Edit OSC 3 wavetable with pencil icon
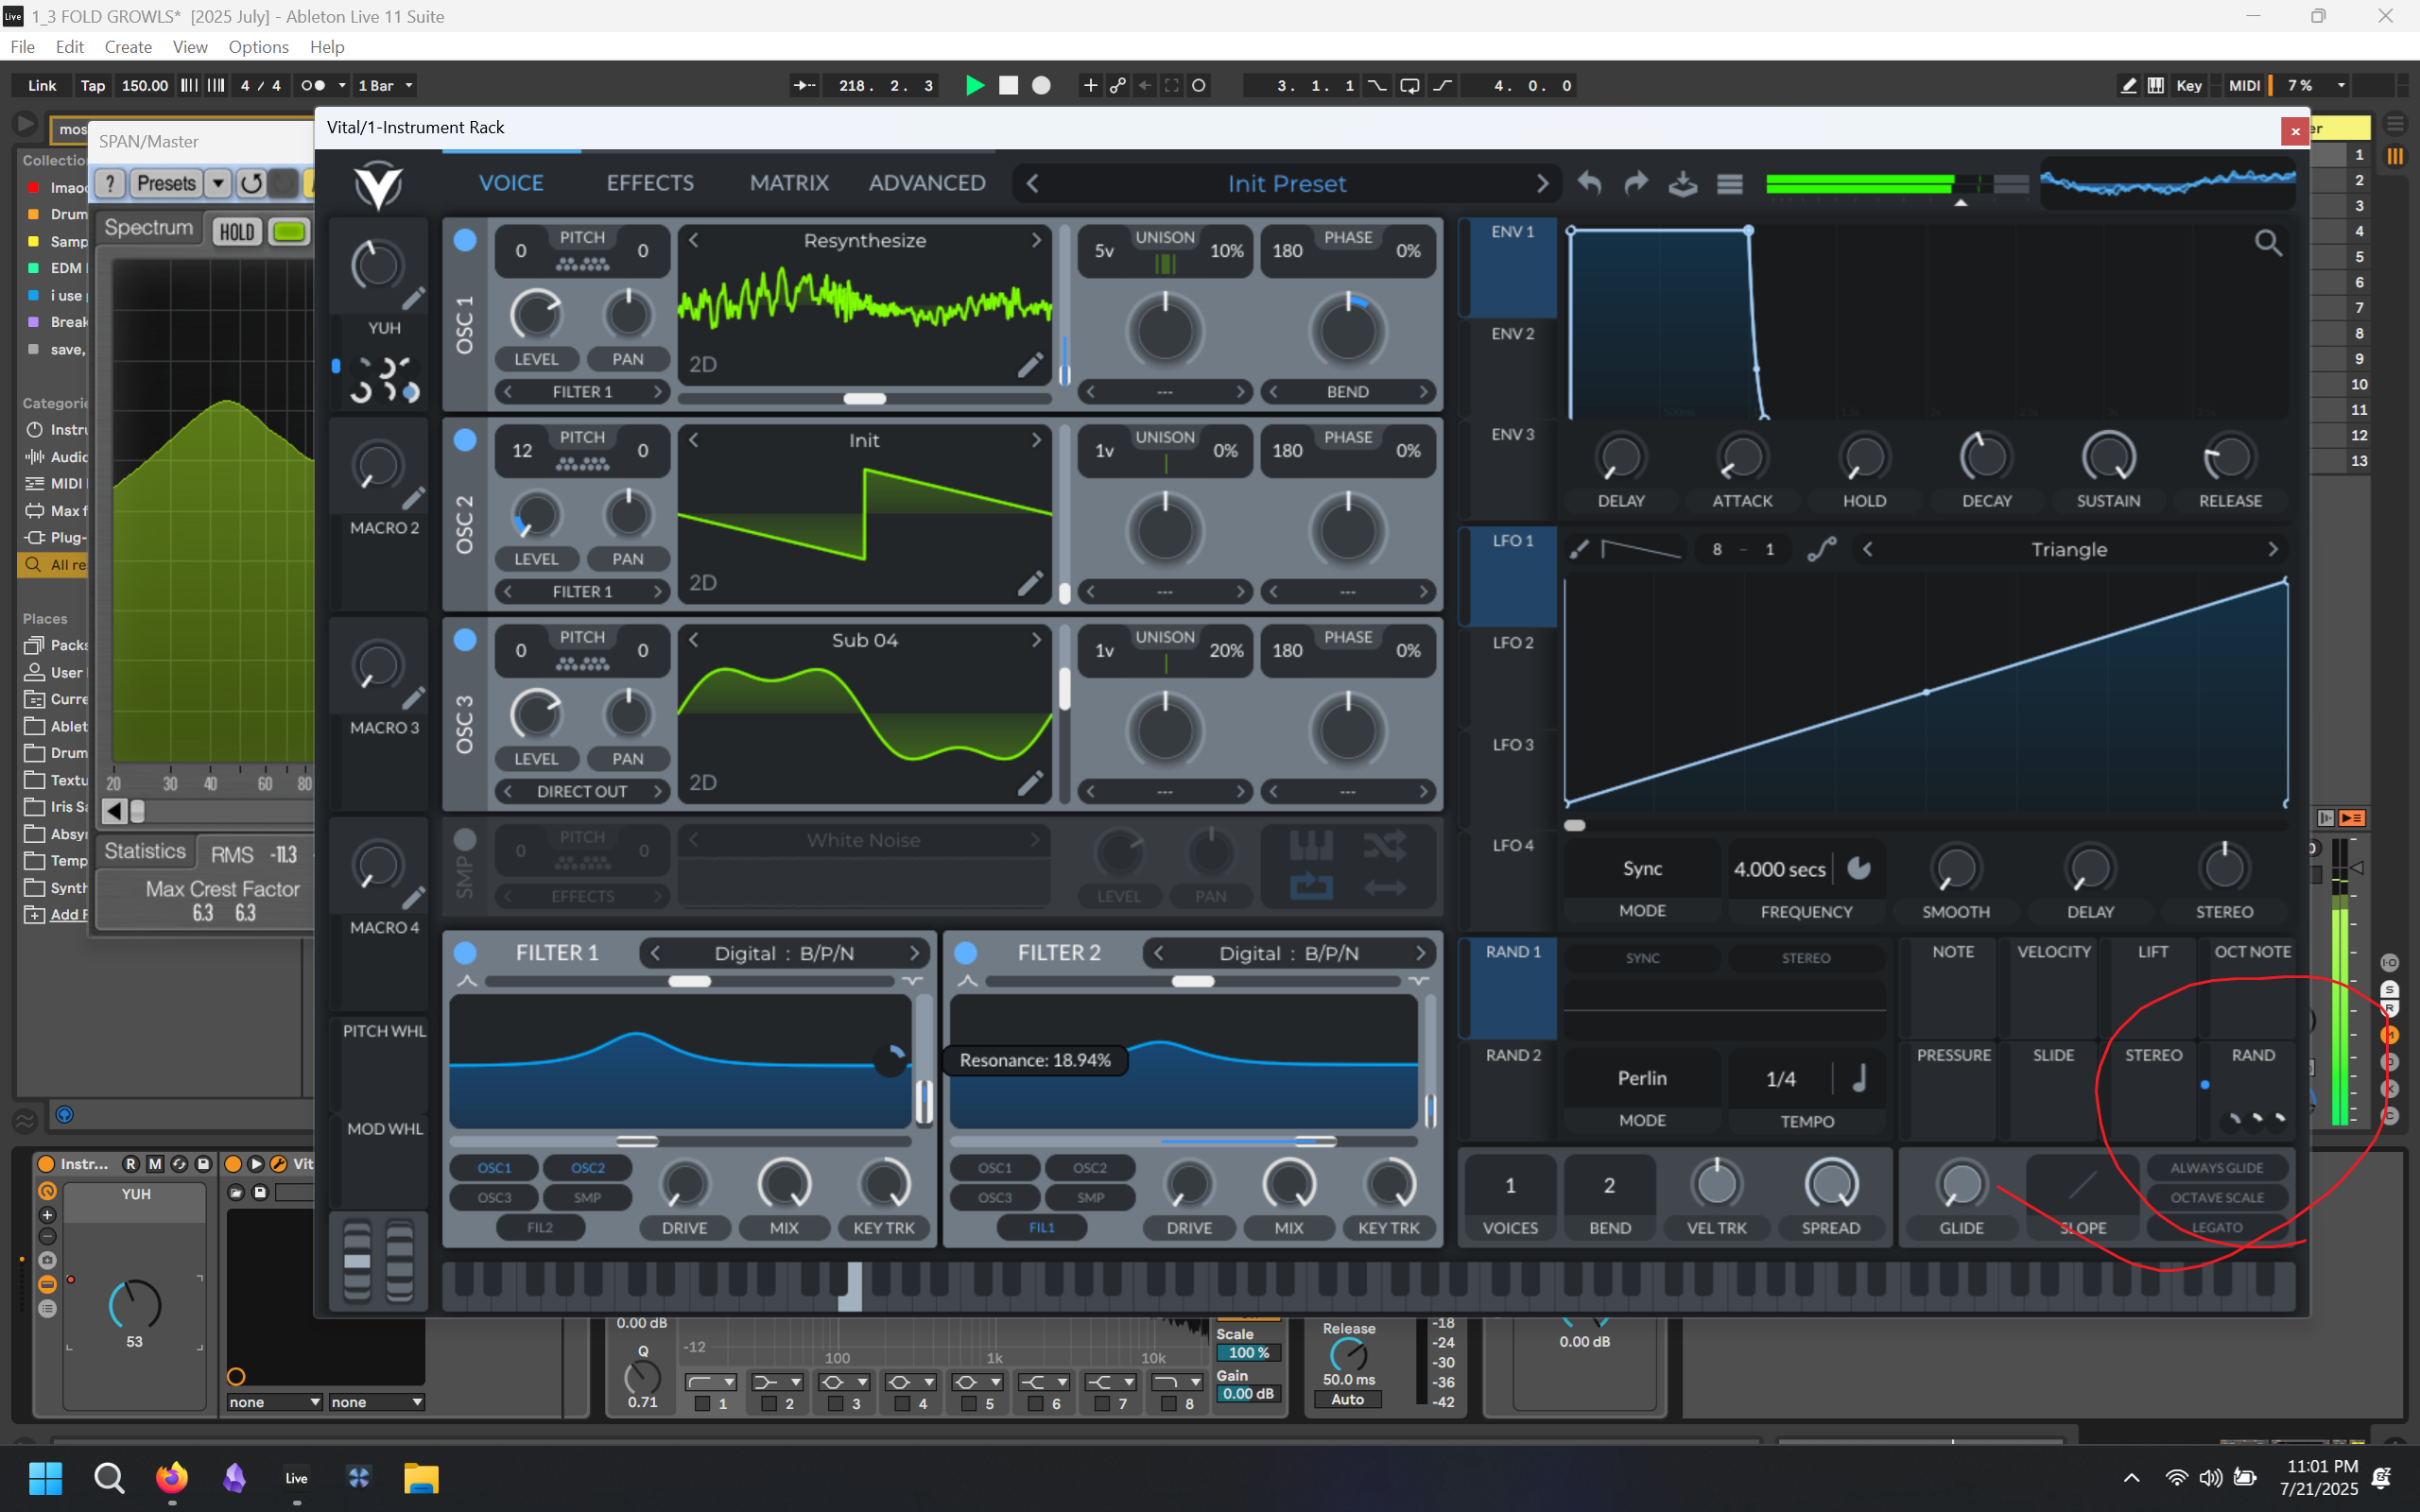 point(1030,783)
